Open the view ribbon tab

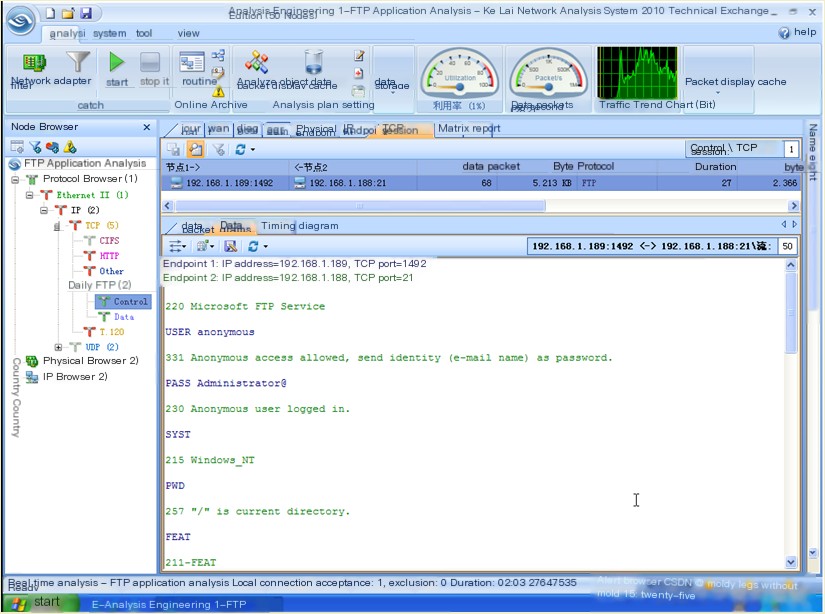coord(188,34)
